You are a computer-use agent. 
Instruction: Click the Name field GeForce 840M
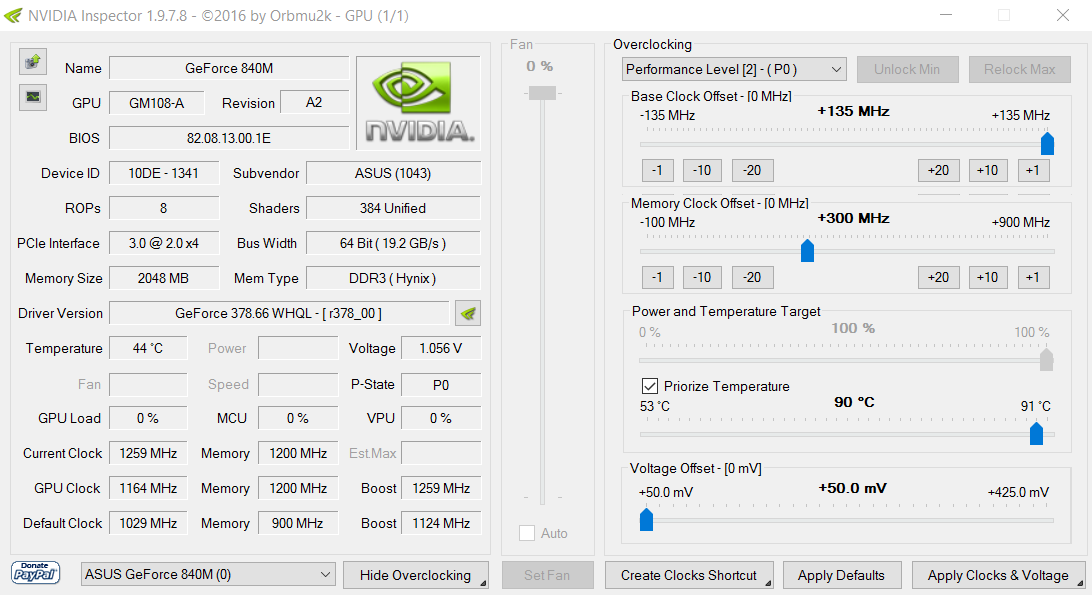point(229,68)
